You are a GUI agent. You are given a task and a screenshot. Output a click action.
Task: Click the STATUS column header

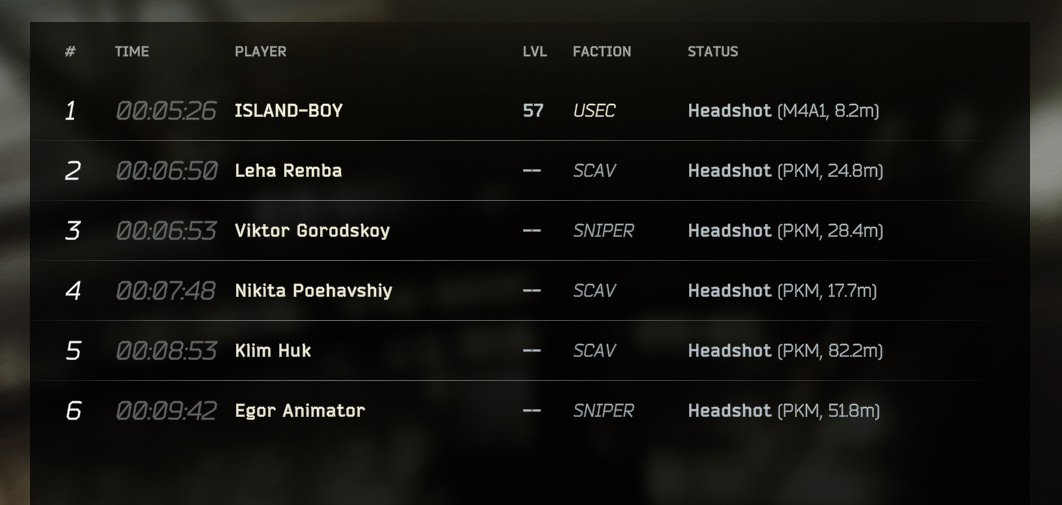(x=713, y=52)
